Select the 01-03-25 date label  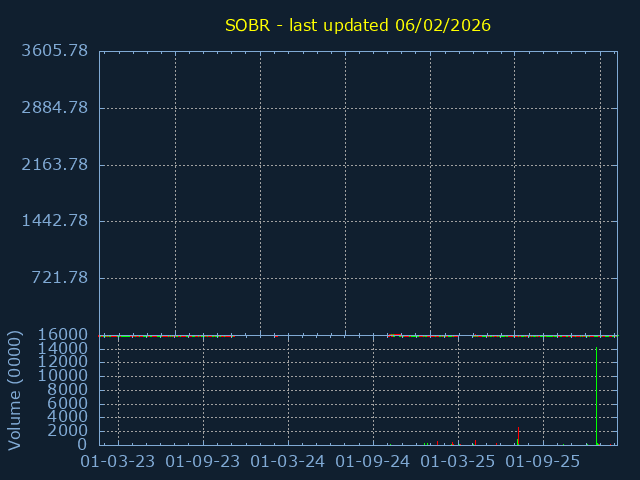click(458, 462)
